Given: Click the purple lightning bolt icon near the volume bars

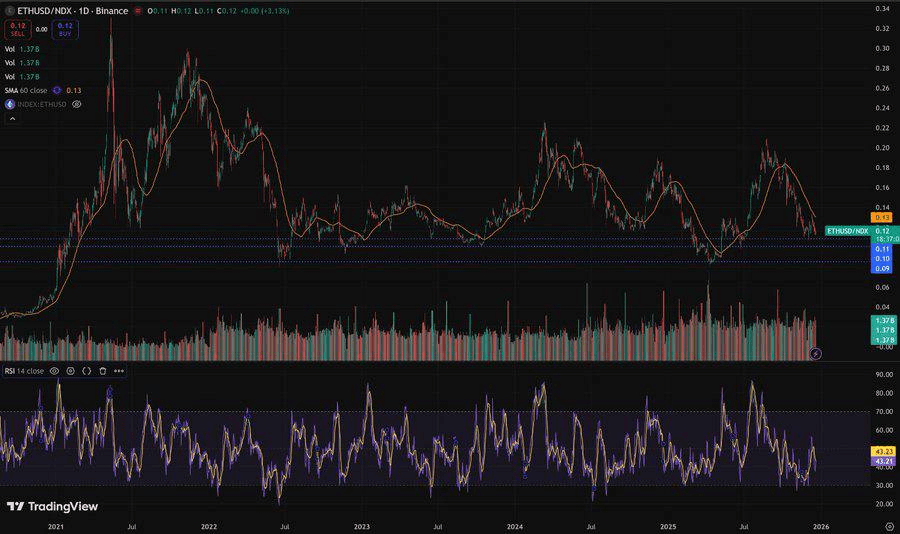Looking at the screenshot, I should 815,354.
